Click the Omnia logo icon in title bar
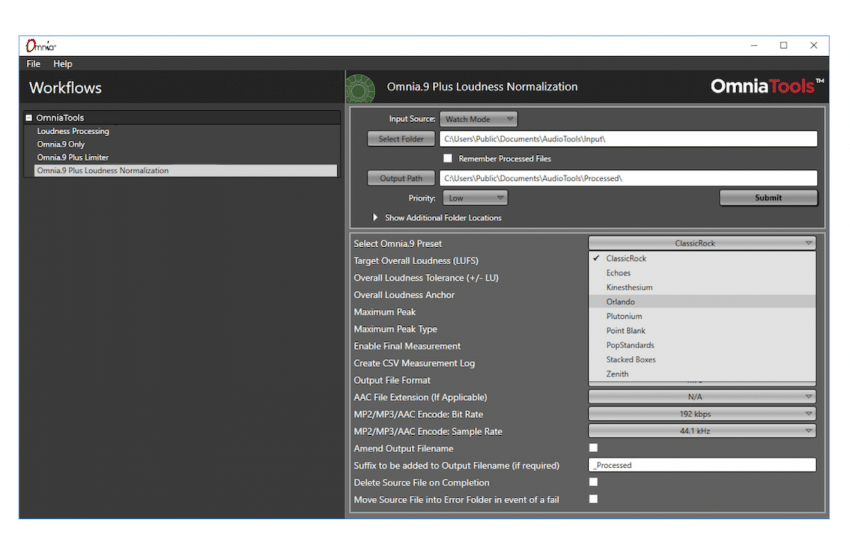Screen dimensions: 850x560 [40, 46]
